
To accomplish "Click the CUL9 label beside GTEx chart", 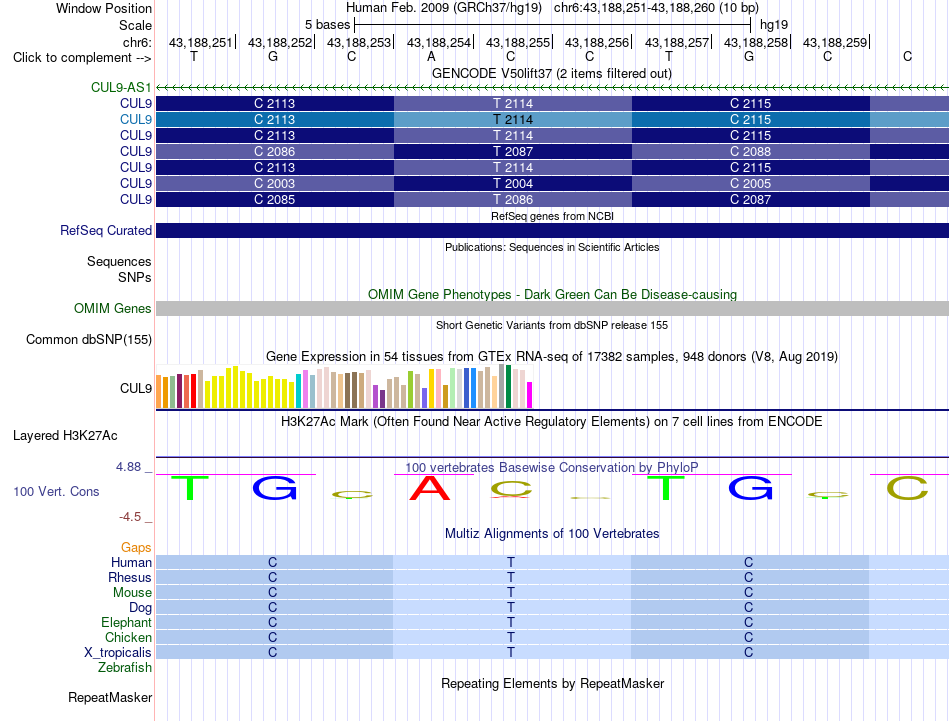I will (136, 388).
